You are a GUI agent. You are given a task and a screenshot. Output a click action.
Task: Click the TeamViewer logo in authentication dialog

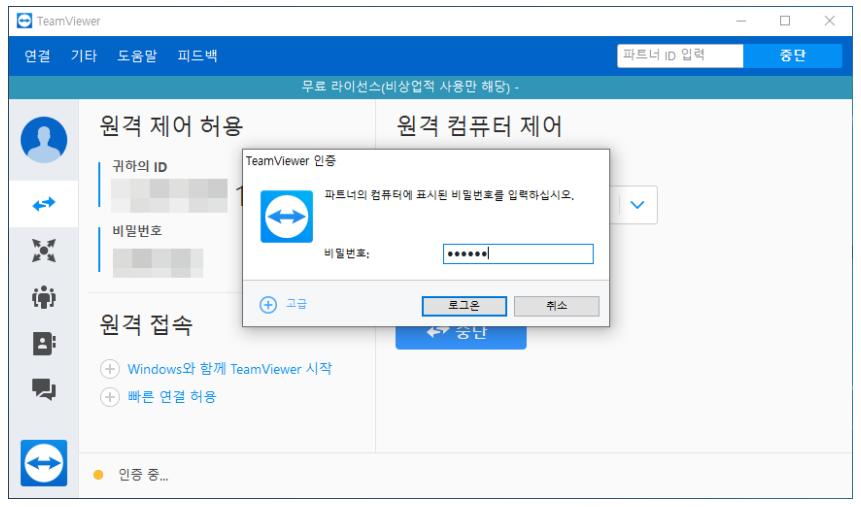point(287,216)
